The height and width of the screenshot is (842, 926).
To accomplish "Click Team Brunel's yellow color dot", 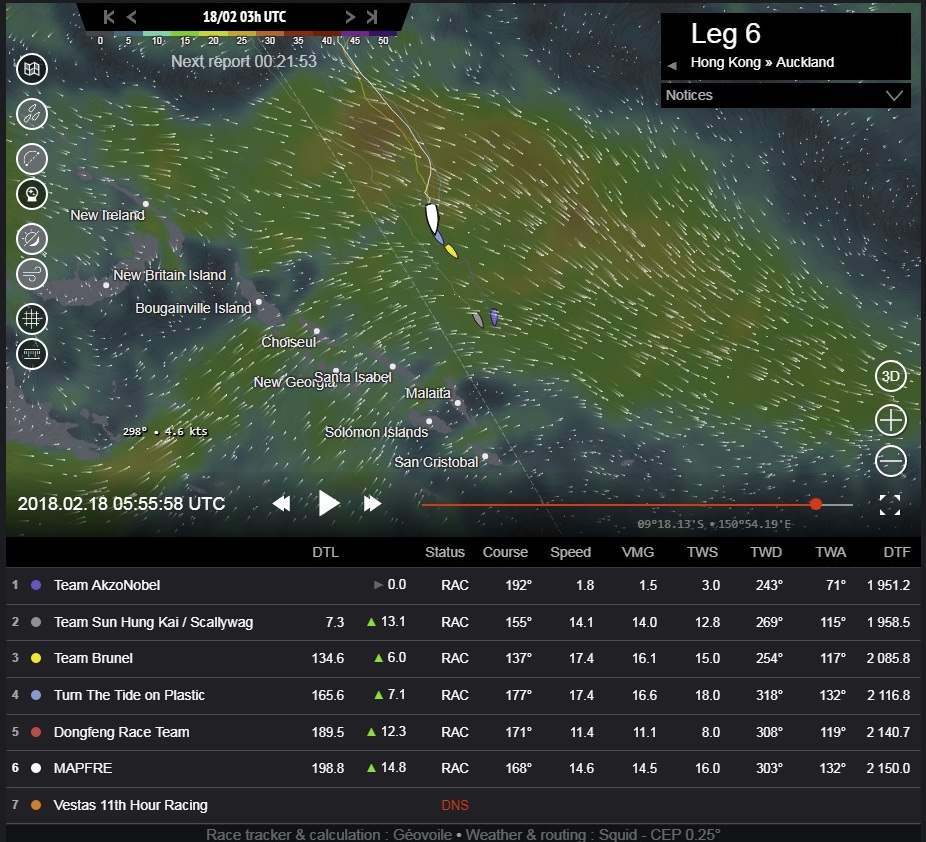I will click(36, 658).
